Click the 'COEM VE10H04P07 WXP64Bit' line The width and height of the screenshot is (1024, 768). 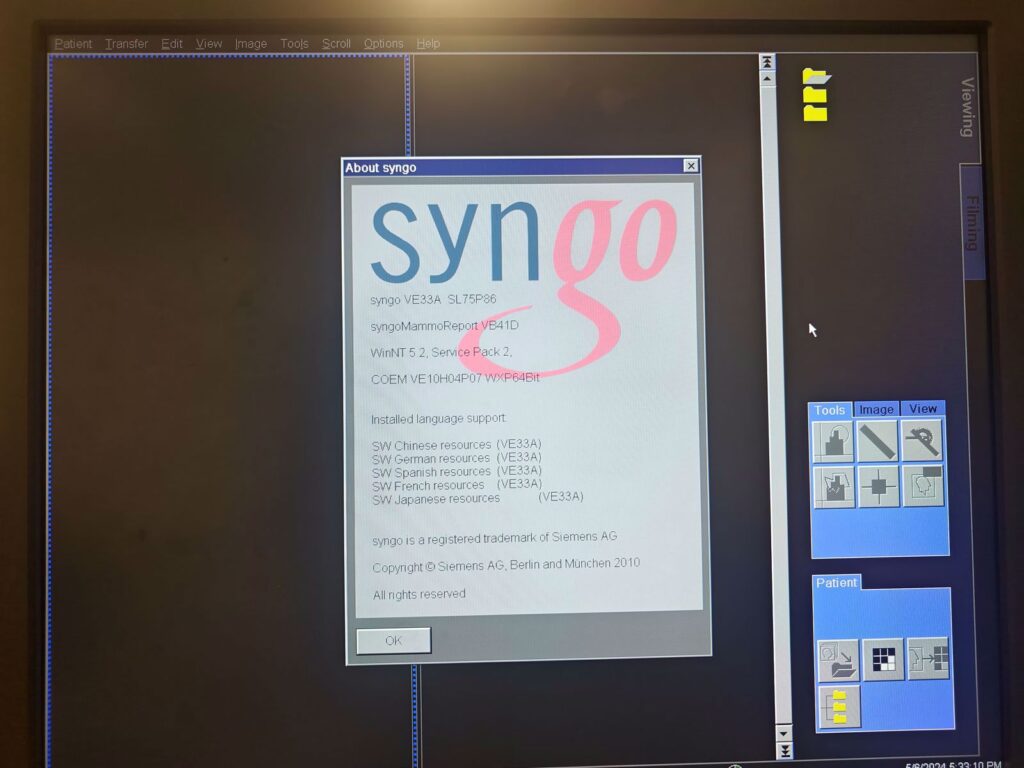coord(455,379)
